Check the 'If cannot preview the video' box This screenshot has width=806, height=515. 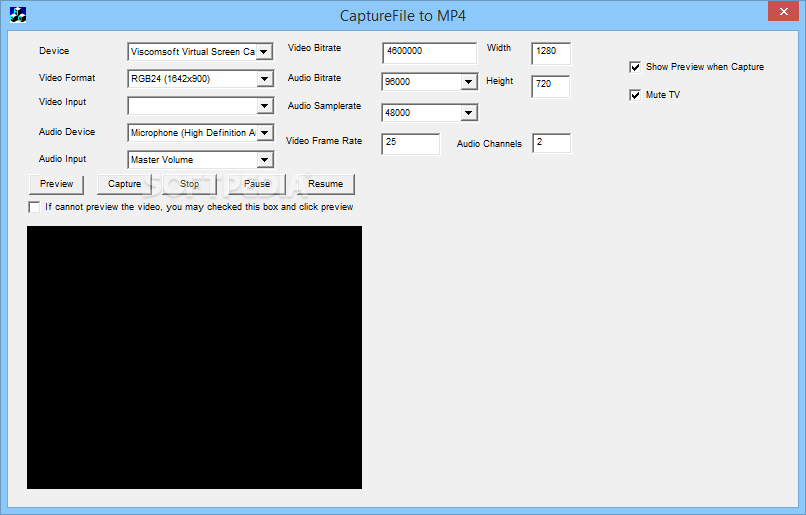tap(34, 207)
